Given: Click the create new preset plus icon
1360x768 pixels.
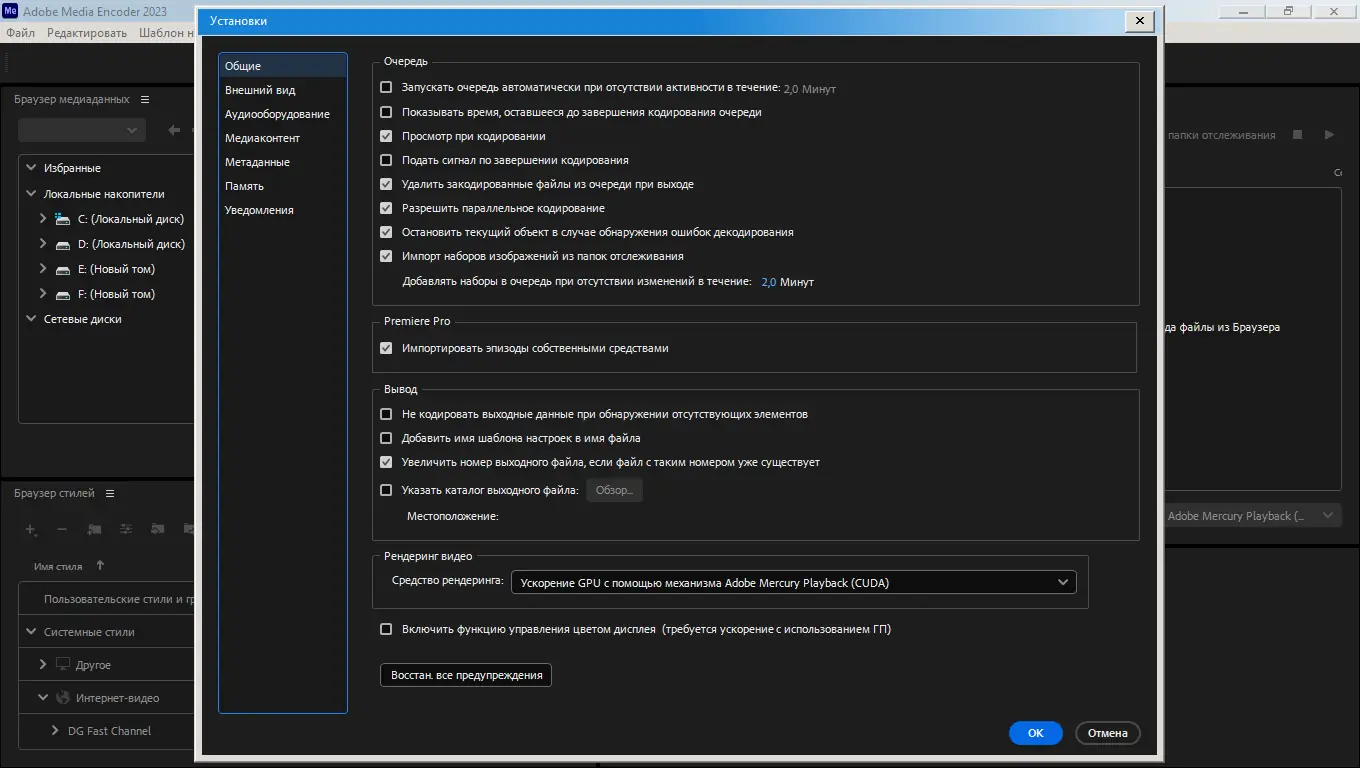Looking at the screenshot, I should 31,529.
